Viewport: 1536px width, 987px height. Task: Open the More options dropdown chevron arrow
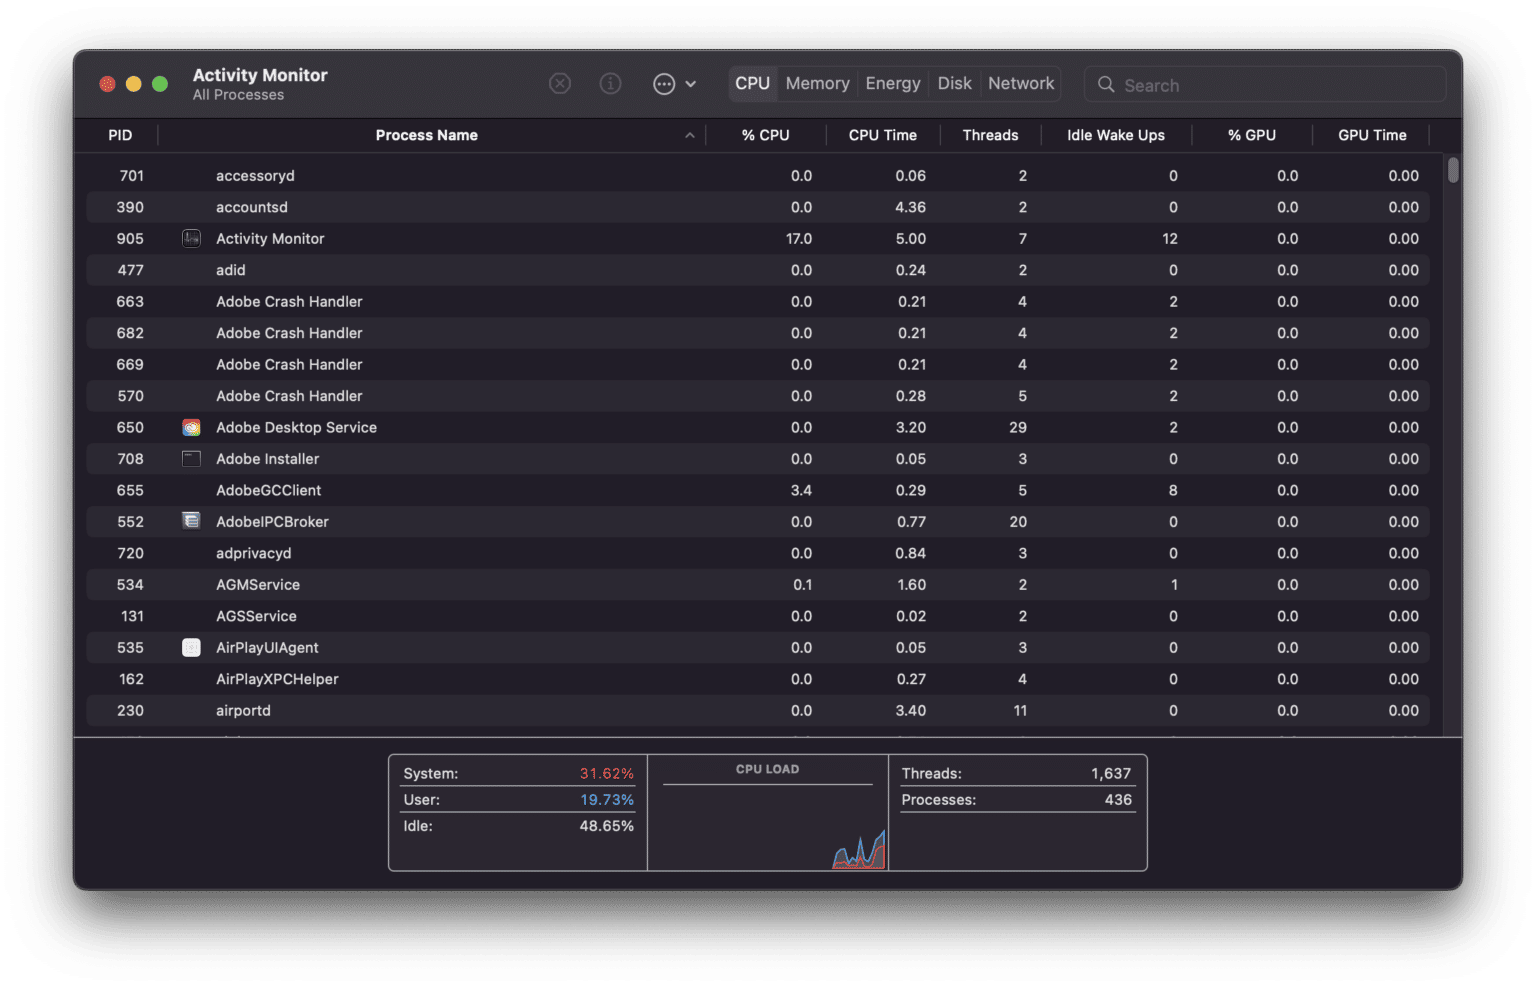coord(689,84)
